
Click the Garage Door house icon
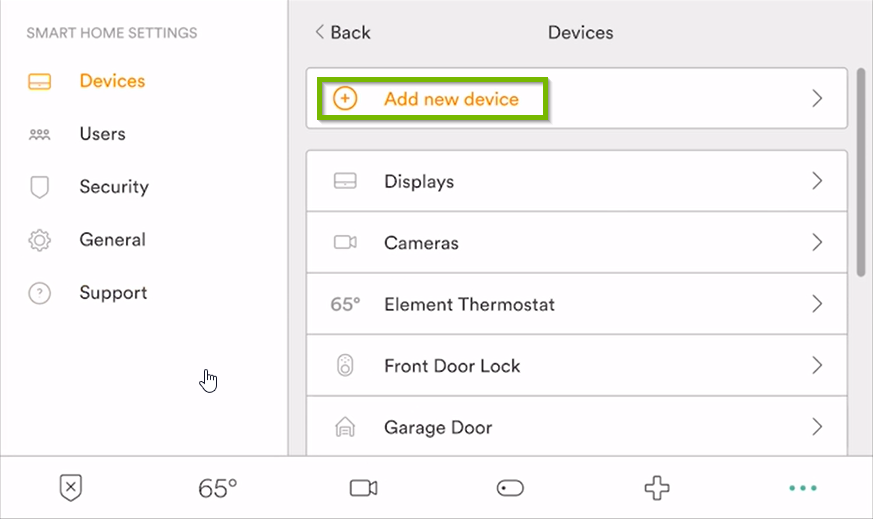pyautogui.click(x=345, y=427)
